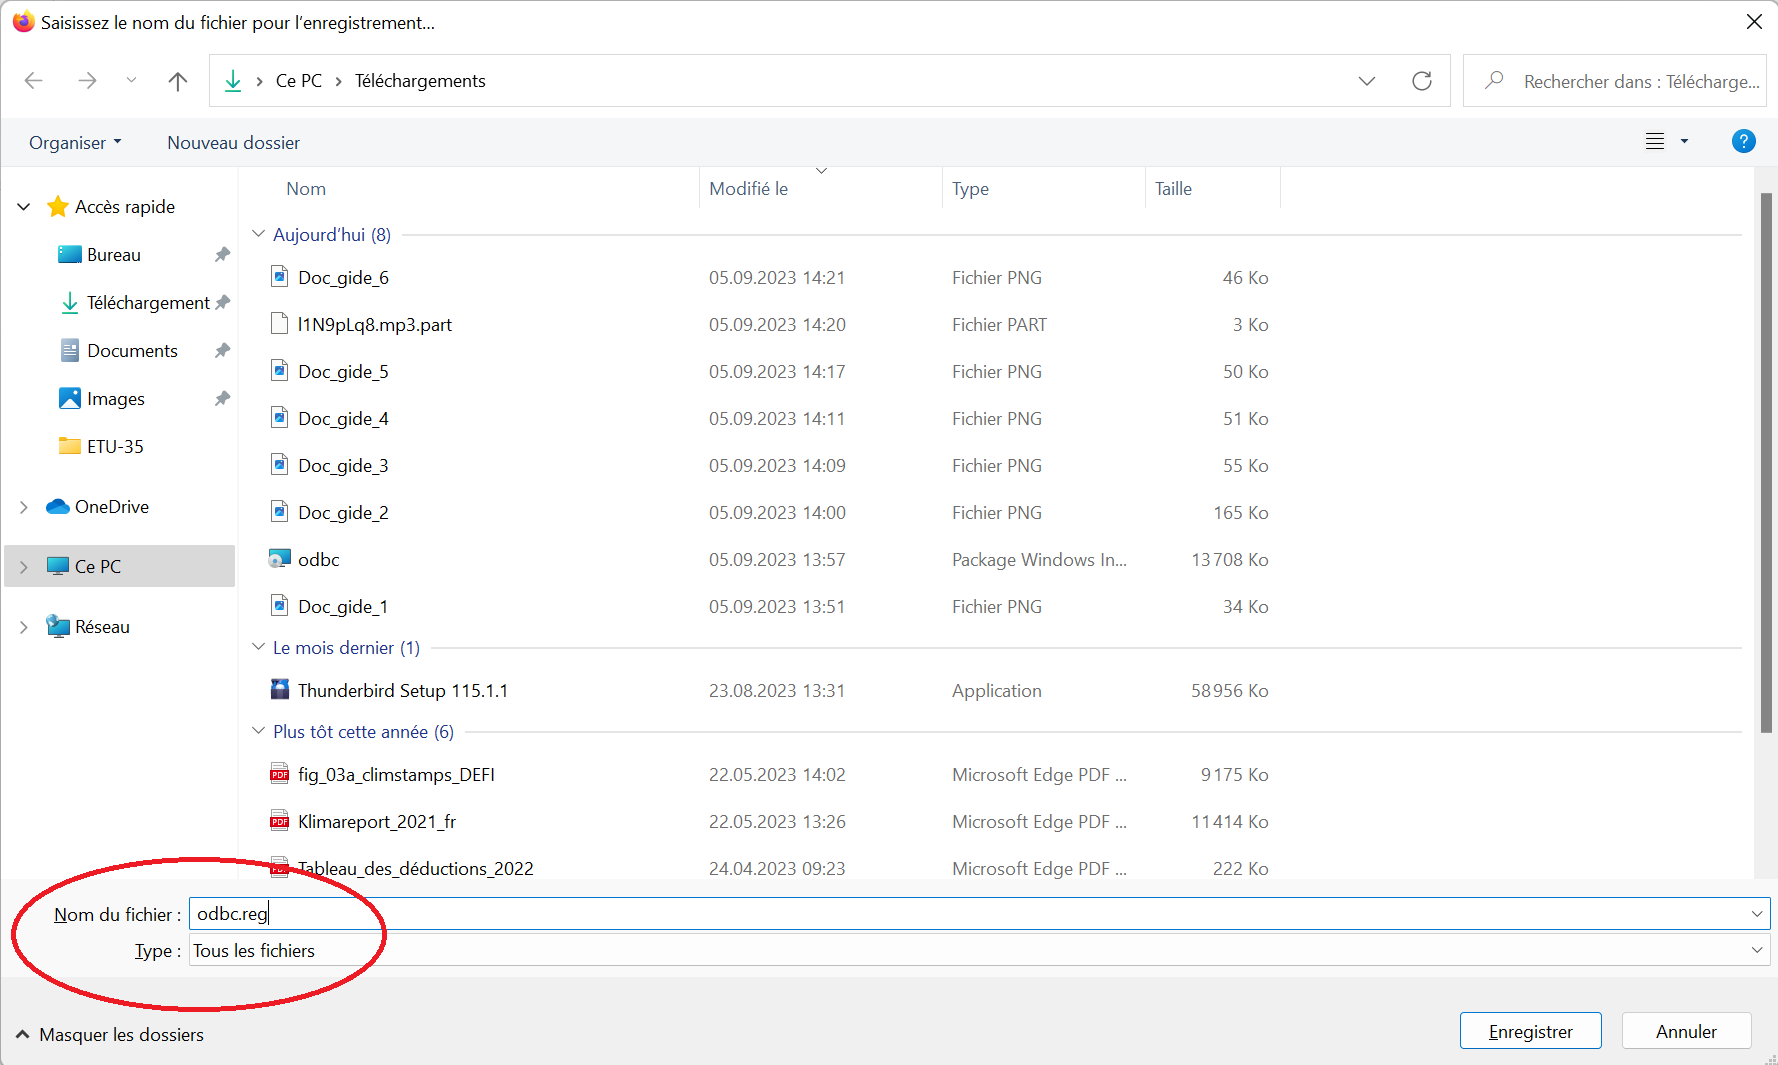The height and width of the screenshot is (1065, 1778).
Task: Click the back navigation arrow
Action: pyautogui.click(x=34, y=81)
